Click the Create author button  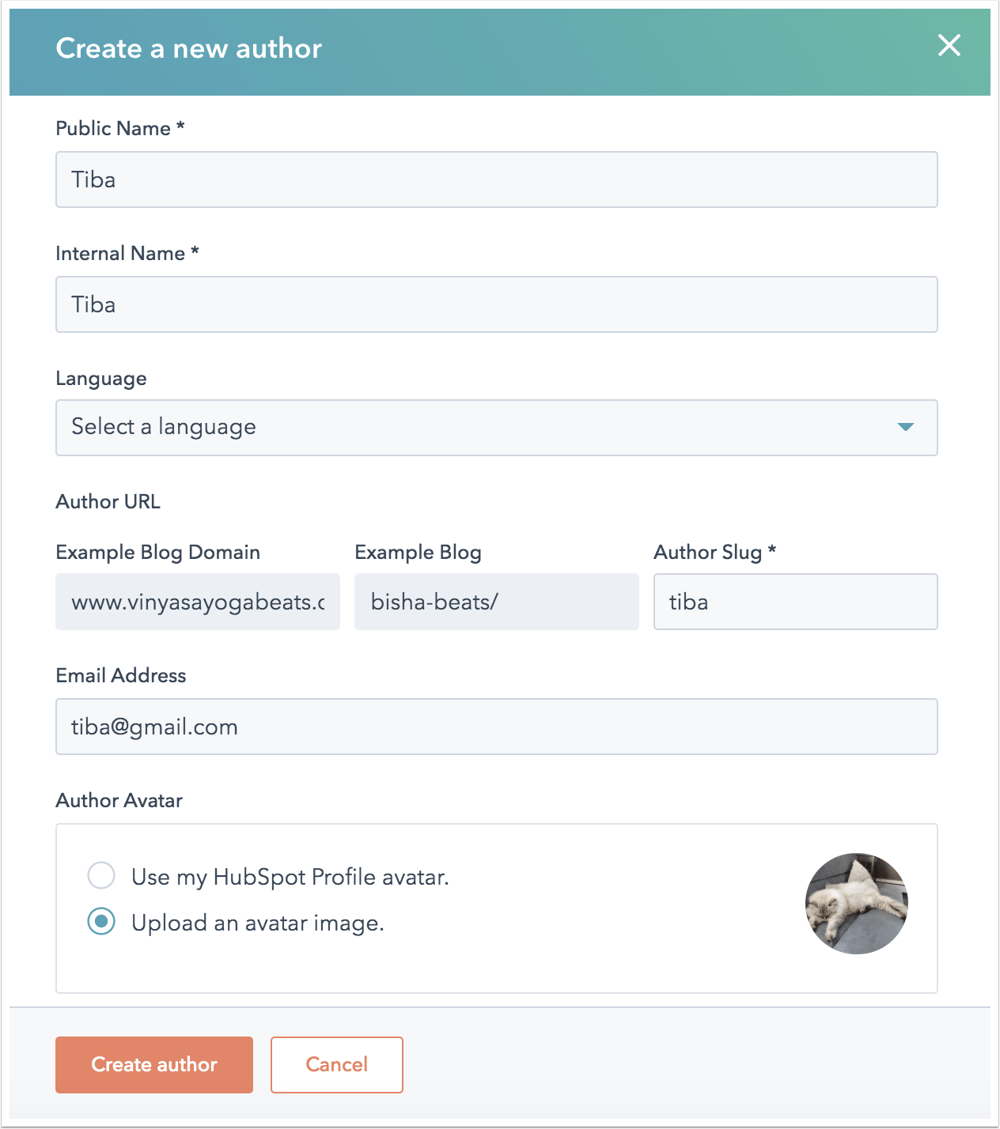point(153,1065)
